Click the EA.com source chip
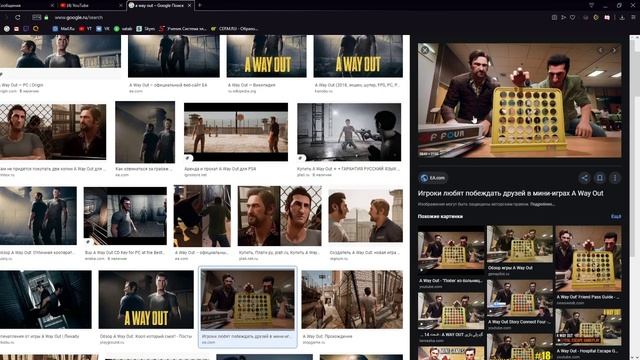The width and height of the screenshot is (640, 360). pos(433,178)
